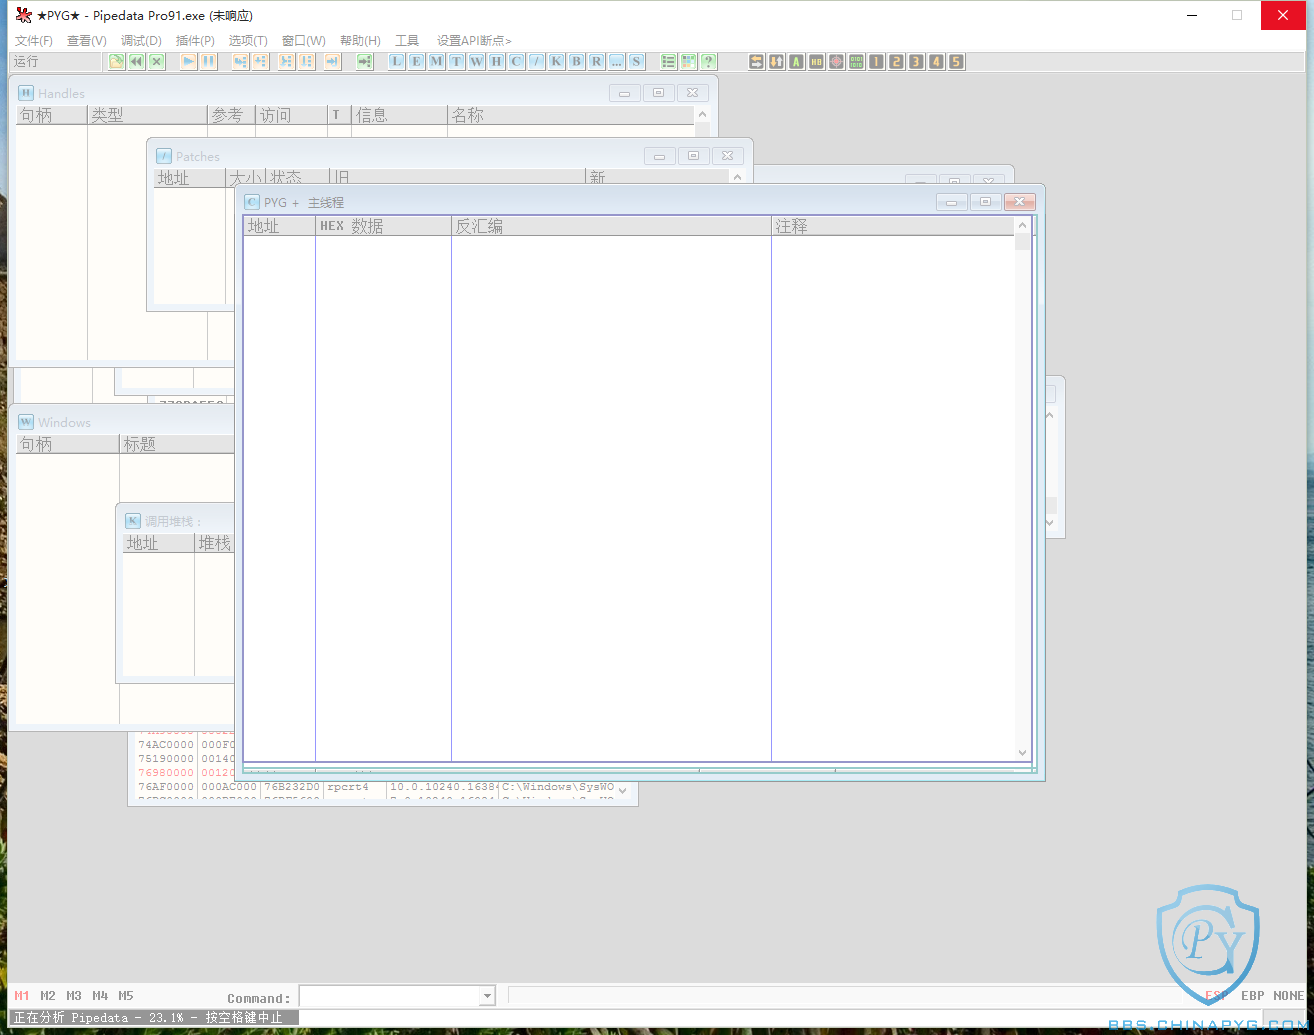
Task: Click the HB hardware breakpoint icon
Action: [x=816, y=61]
